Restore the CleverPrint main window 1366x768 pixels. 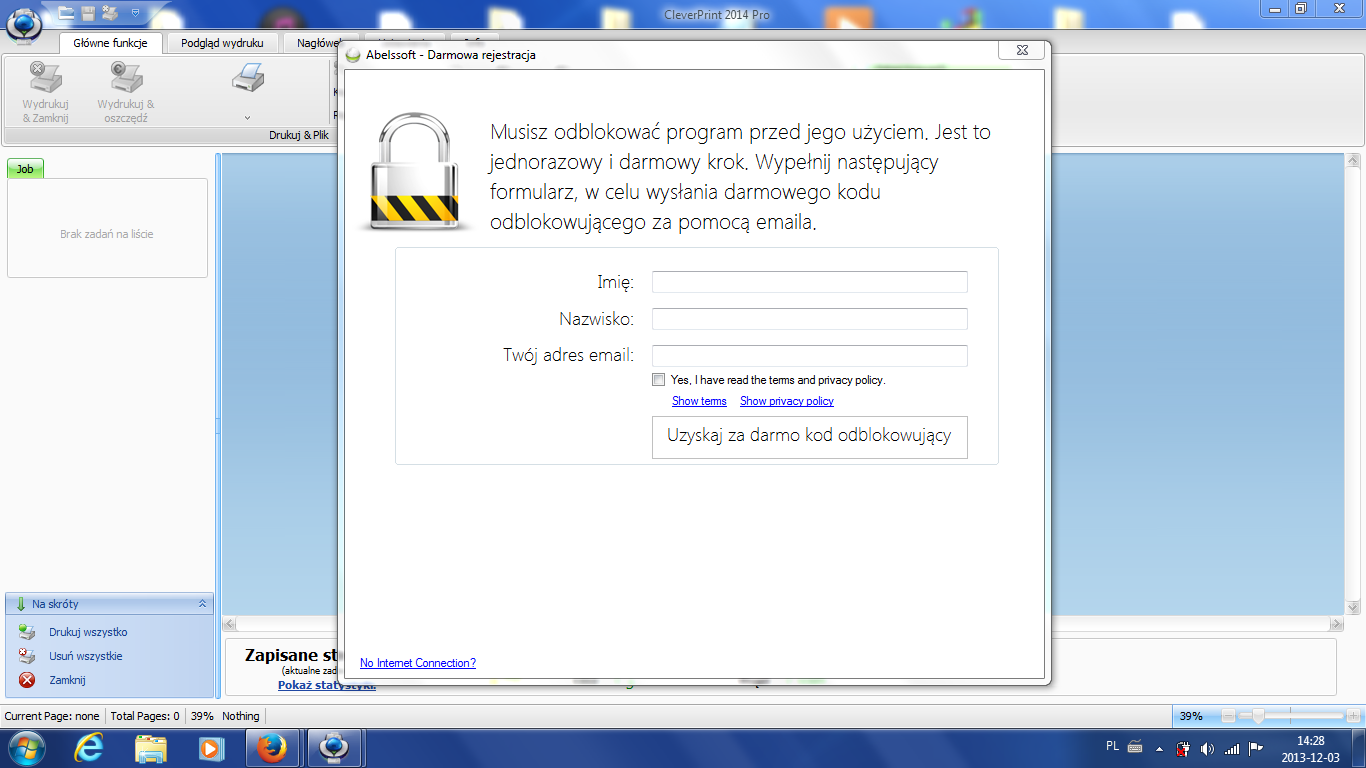coord(1300,9)
